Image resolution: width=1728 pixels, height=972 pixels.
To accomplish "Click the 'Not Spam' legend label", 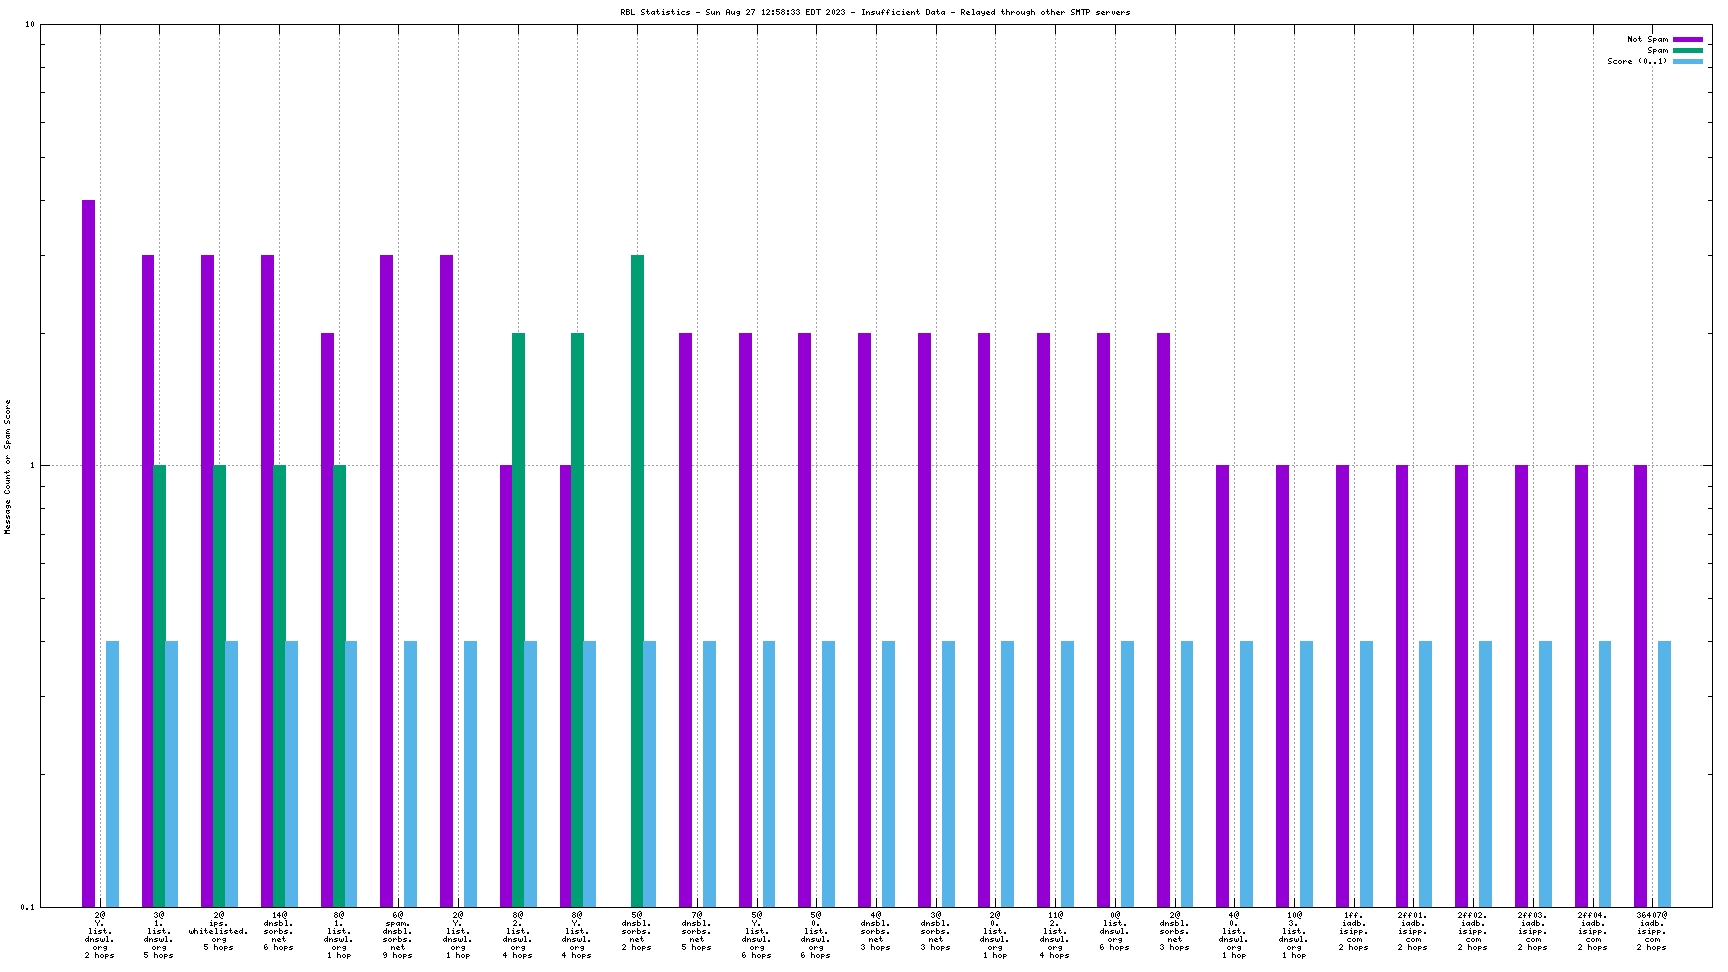I will pos(1647,39).
